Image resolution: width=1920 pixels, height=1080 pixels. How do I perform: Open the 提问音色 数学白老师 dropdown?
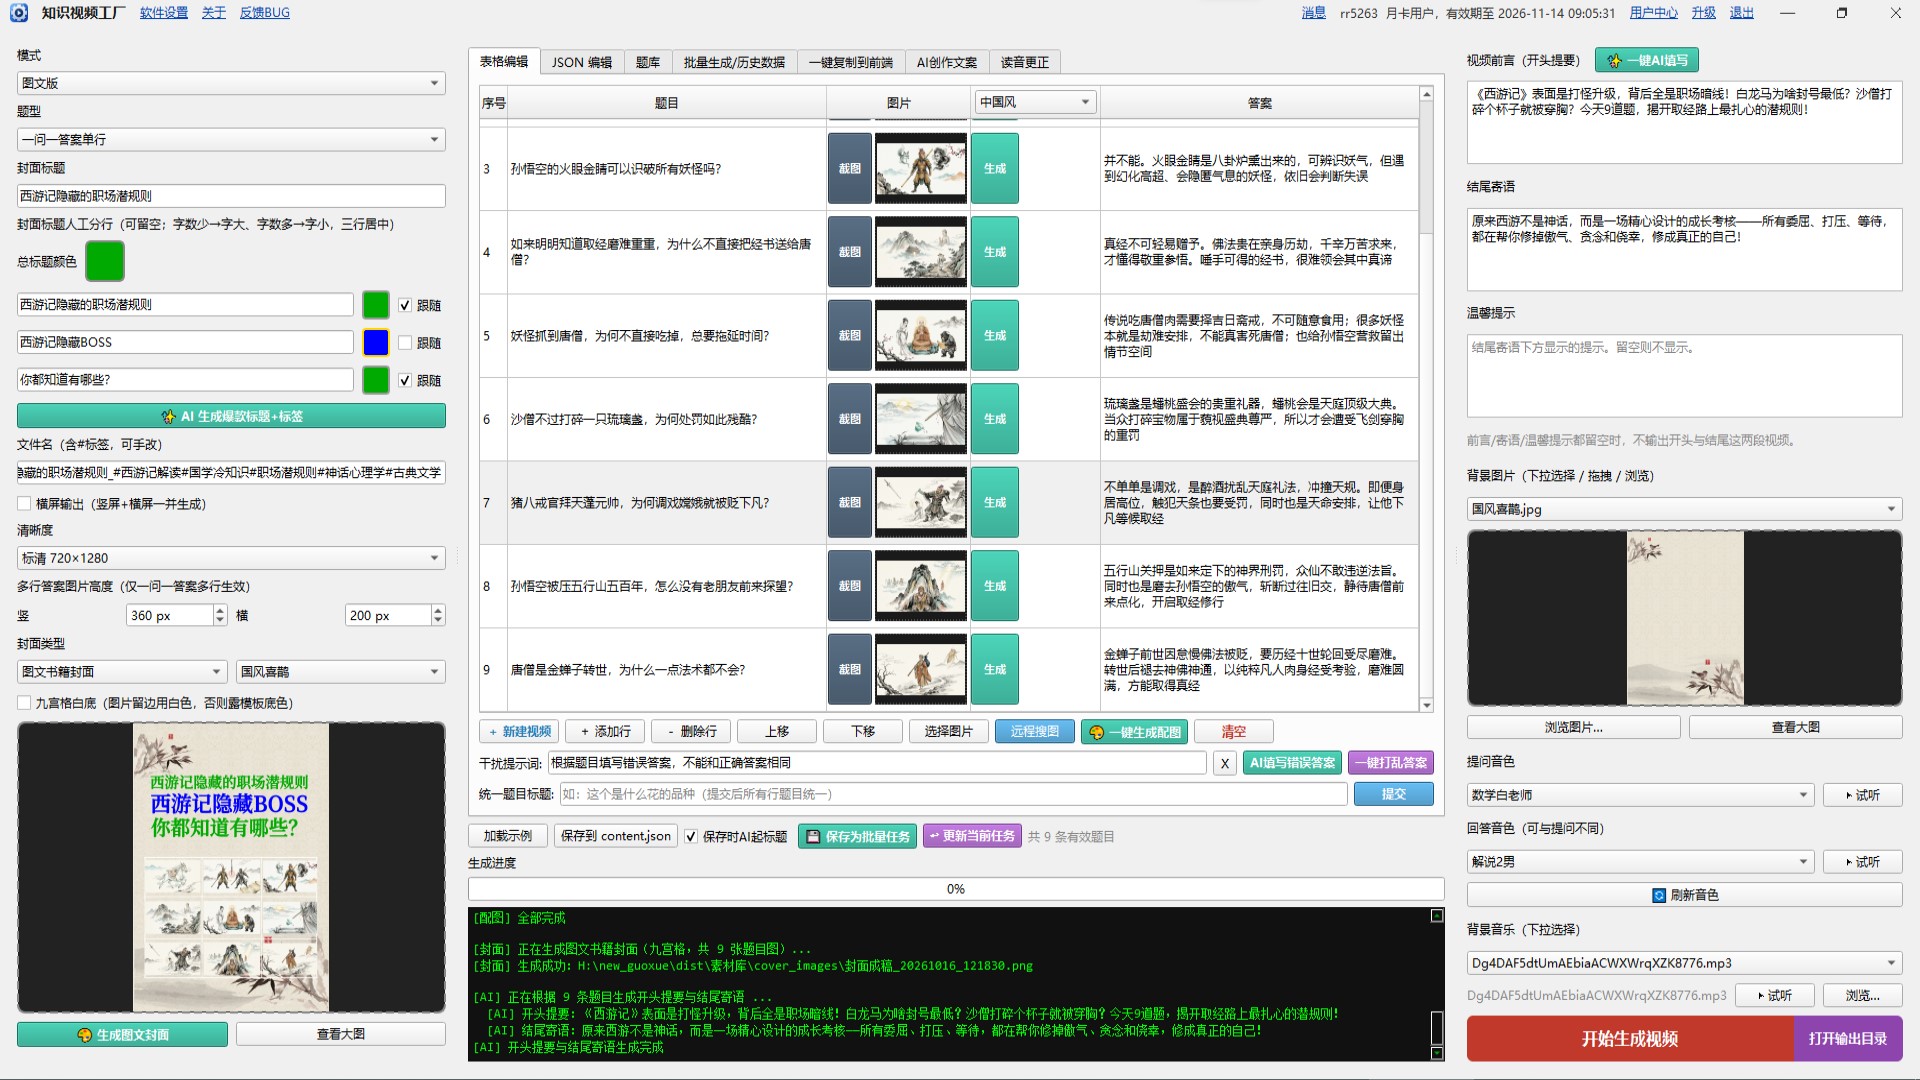click(1640, 795)
